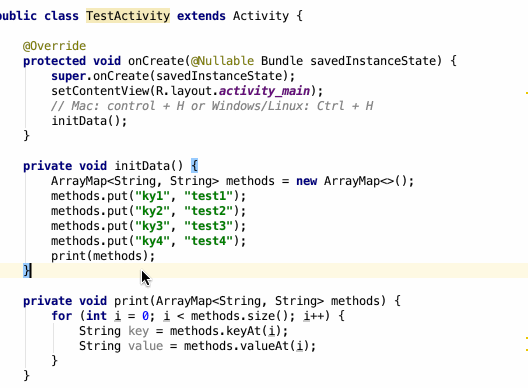Click the Mac control + H comment
528x388 pixels.
[212, 106]
